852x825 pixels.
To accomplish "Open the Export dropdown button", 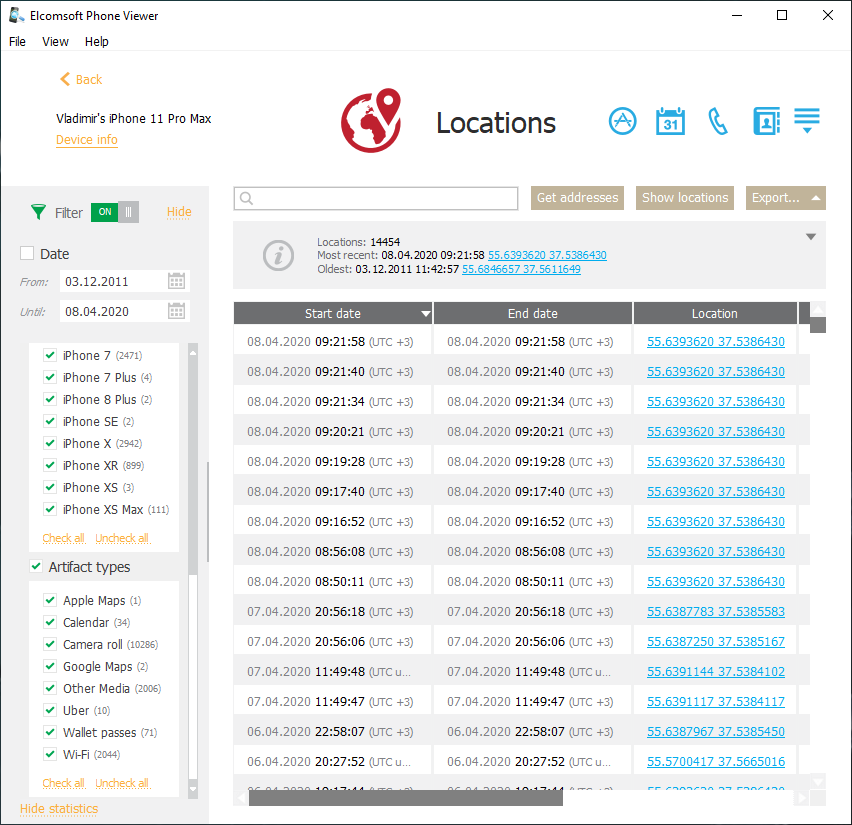I will pyautogui.click(x=786, y=198).
